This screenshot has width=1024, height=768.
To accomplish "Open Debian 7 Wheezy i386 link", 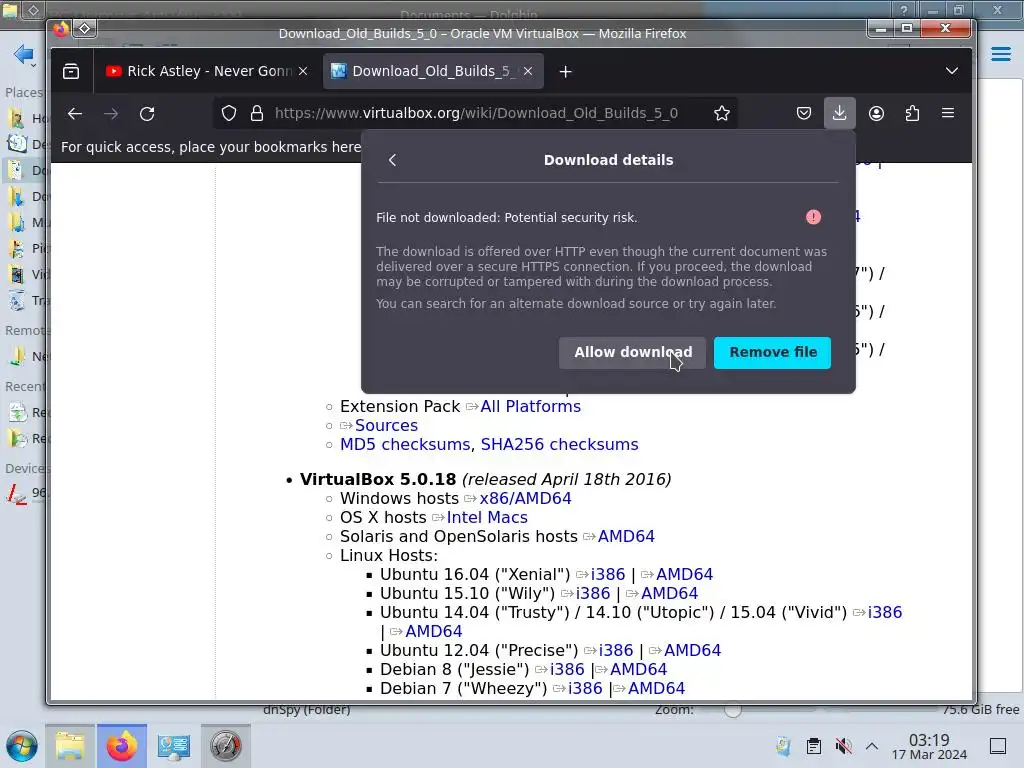I will coord(585,688).
